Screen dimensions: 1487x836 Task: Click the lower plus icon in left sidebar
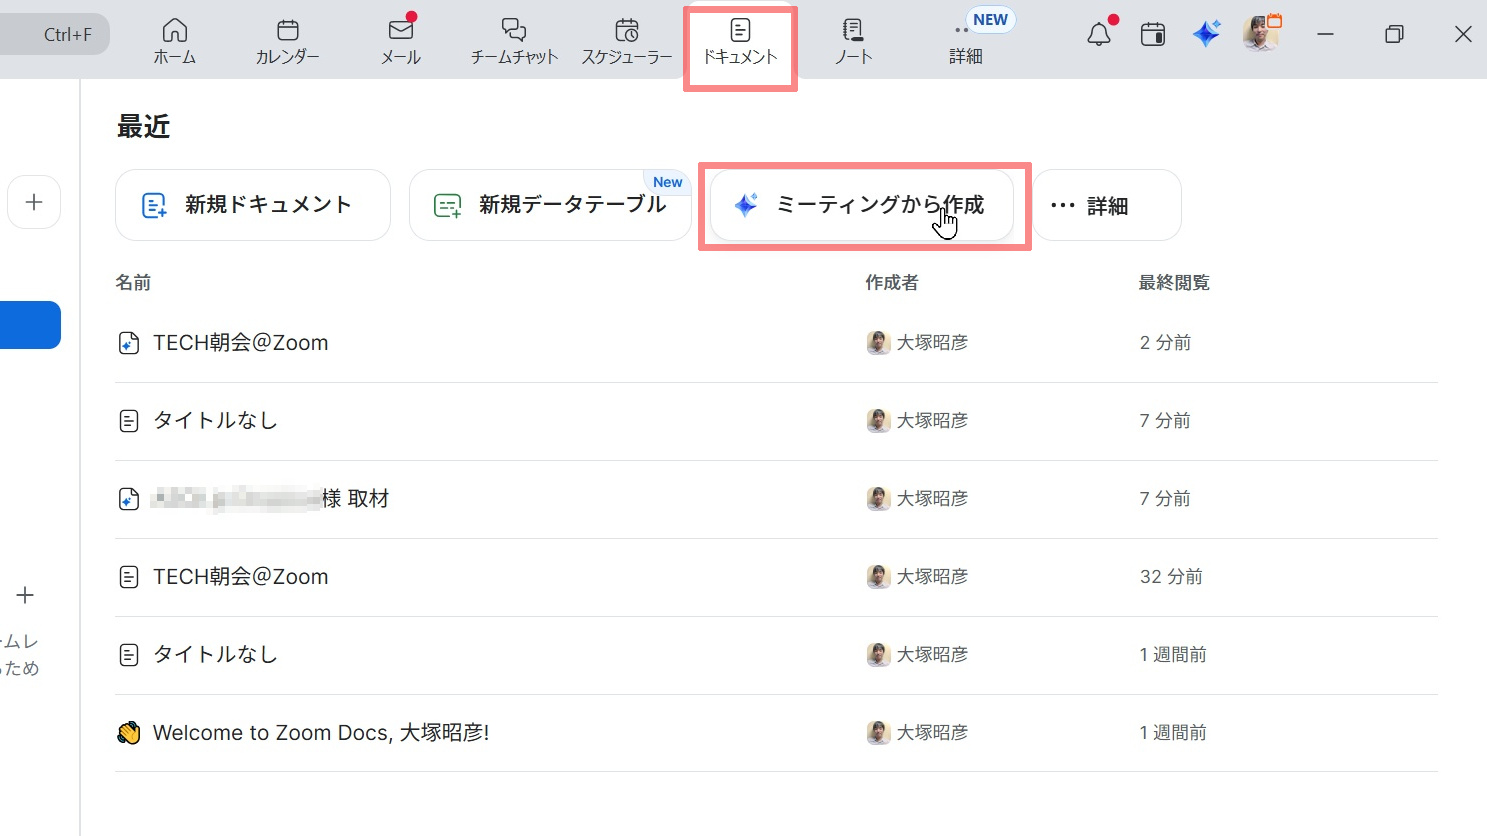(25, 595)
